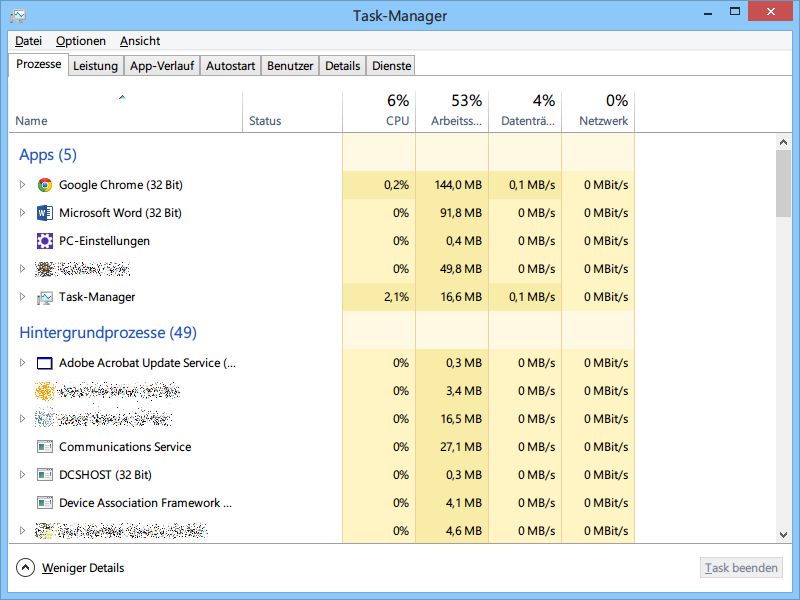The image size is (800, 600).
Task: Click the PC-Einstellungen gear icon
Action: point(45,241)
